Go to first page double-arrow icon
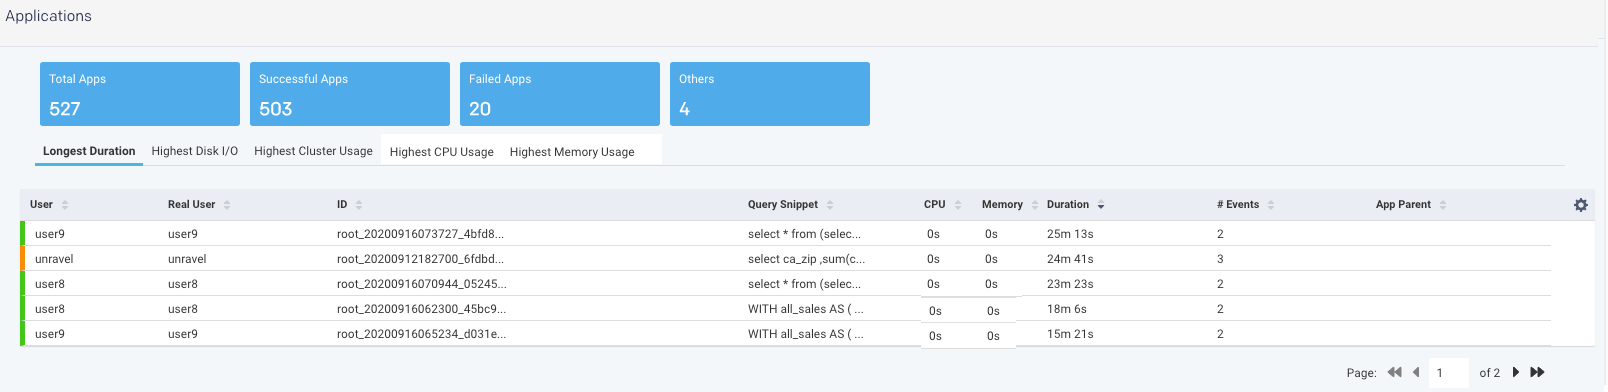Viewport: 1608px width, 392px height. click(1395, 372)
